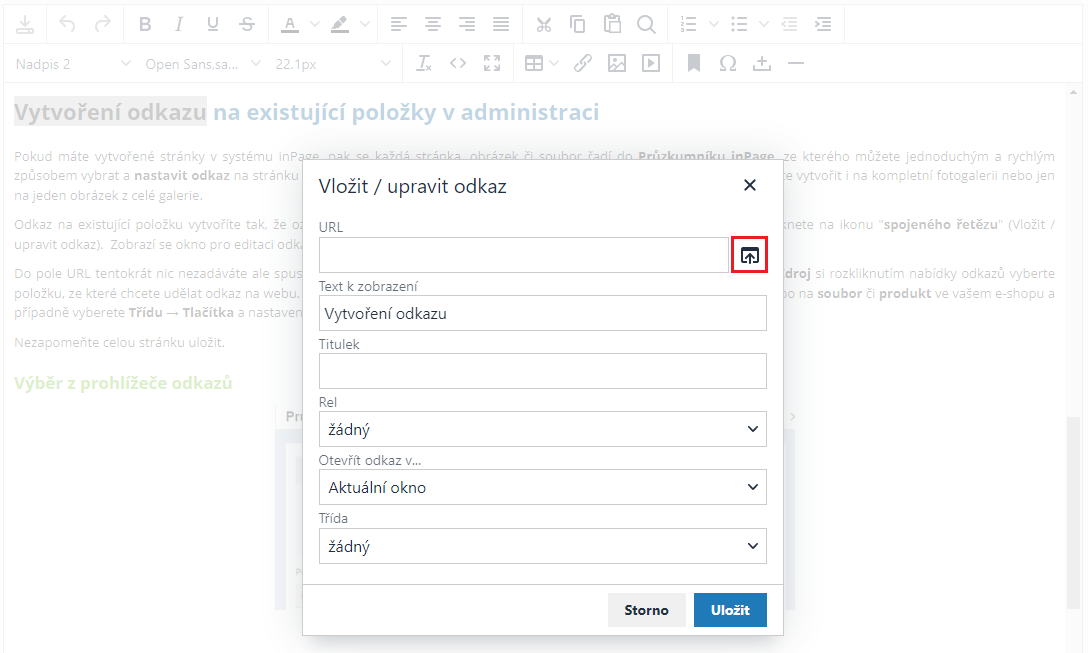Image resolution: width=1088 pixels, height=653 pixels.
Task: Toggle bold formatting in toolbar
Action: 145,24
